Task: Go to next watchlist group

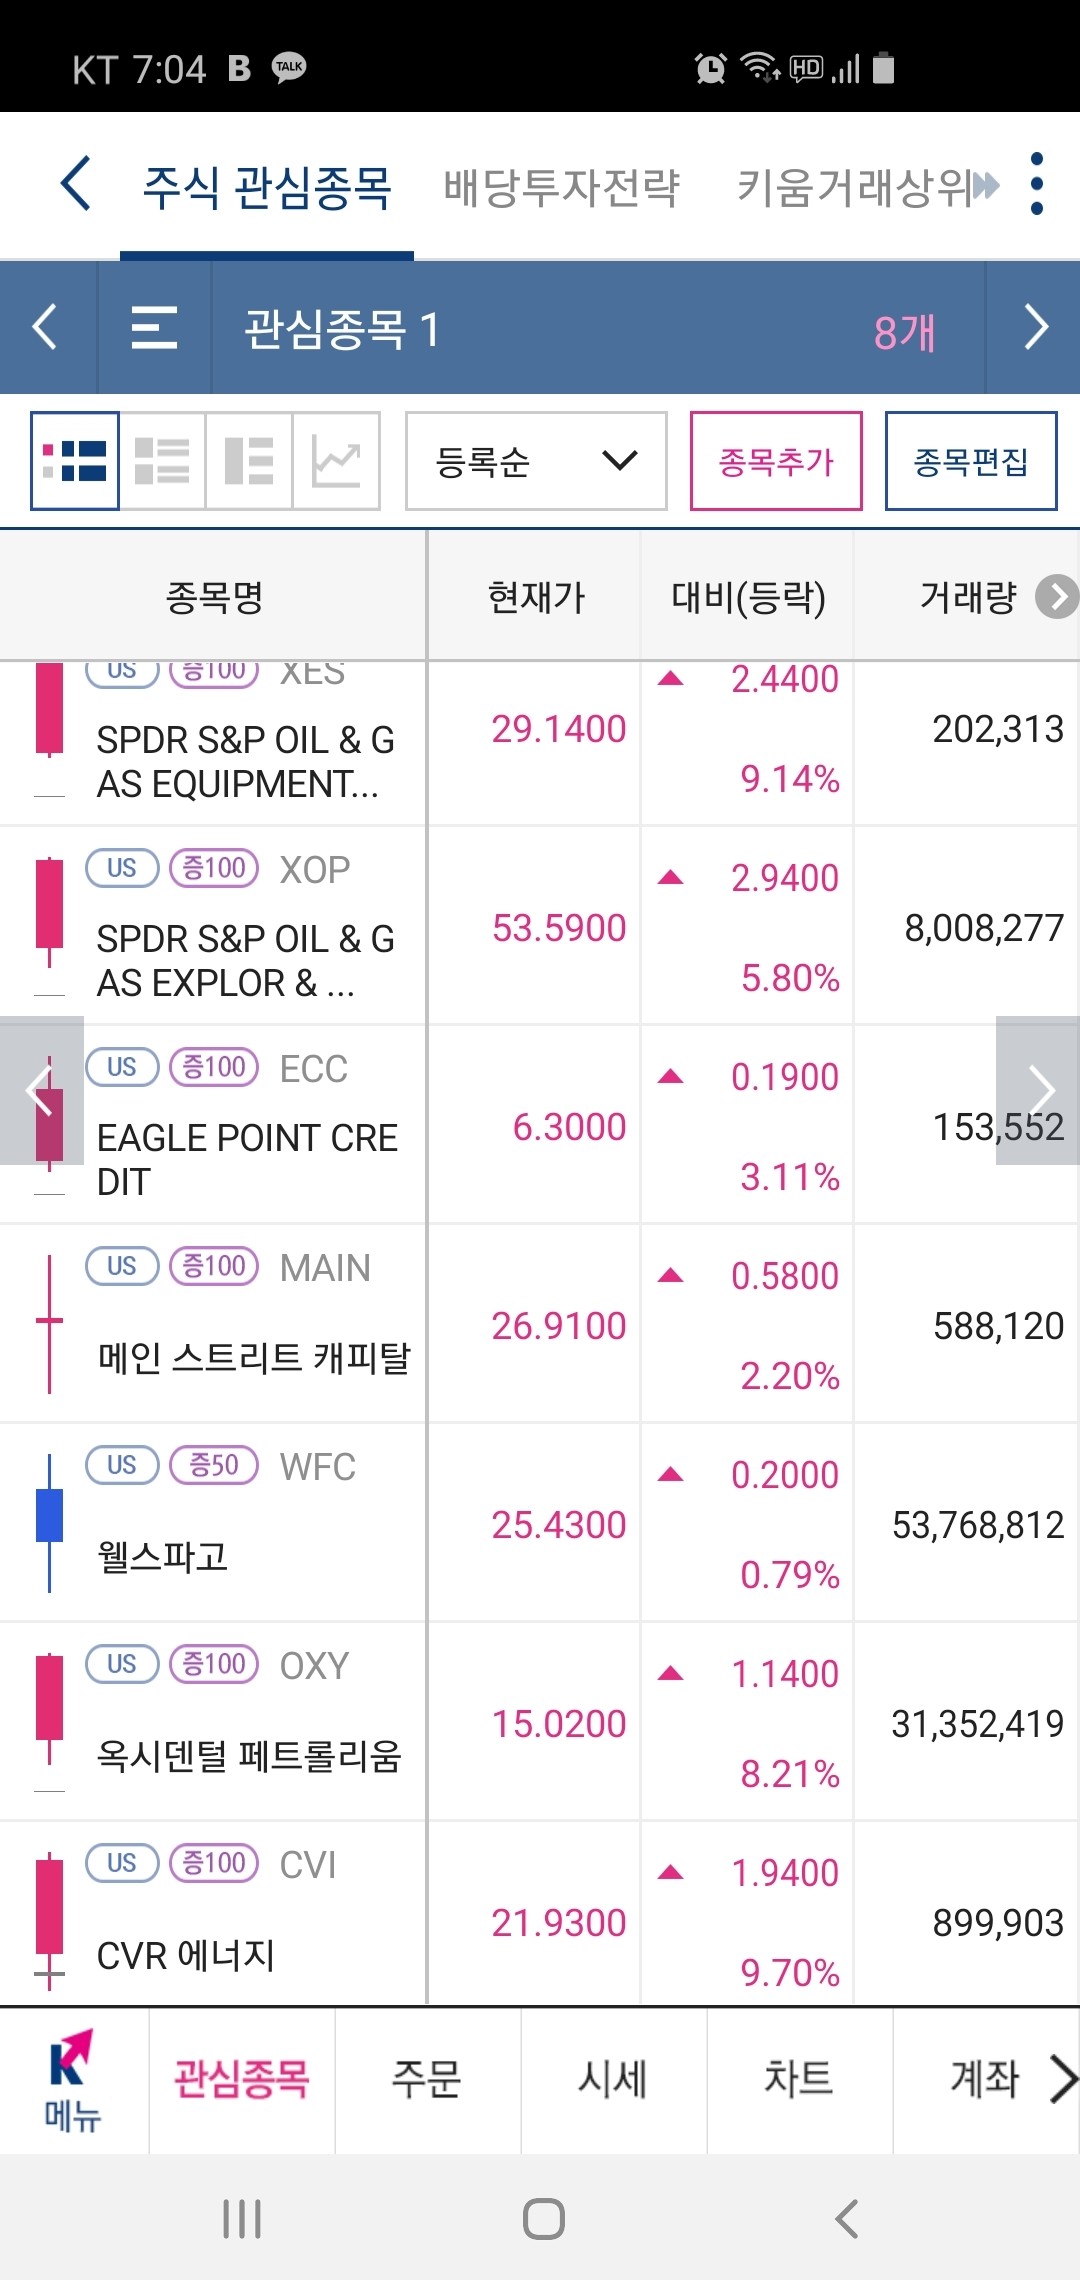Action: [x=1035, y=328]
